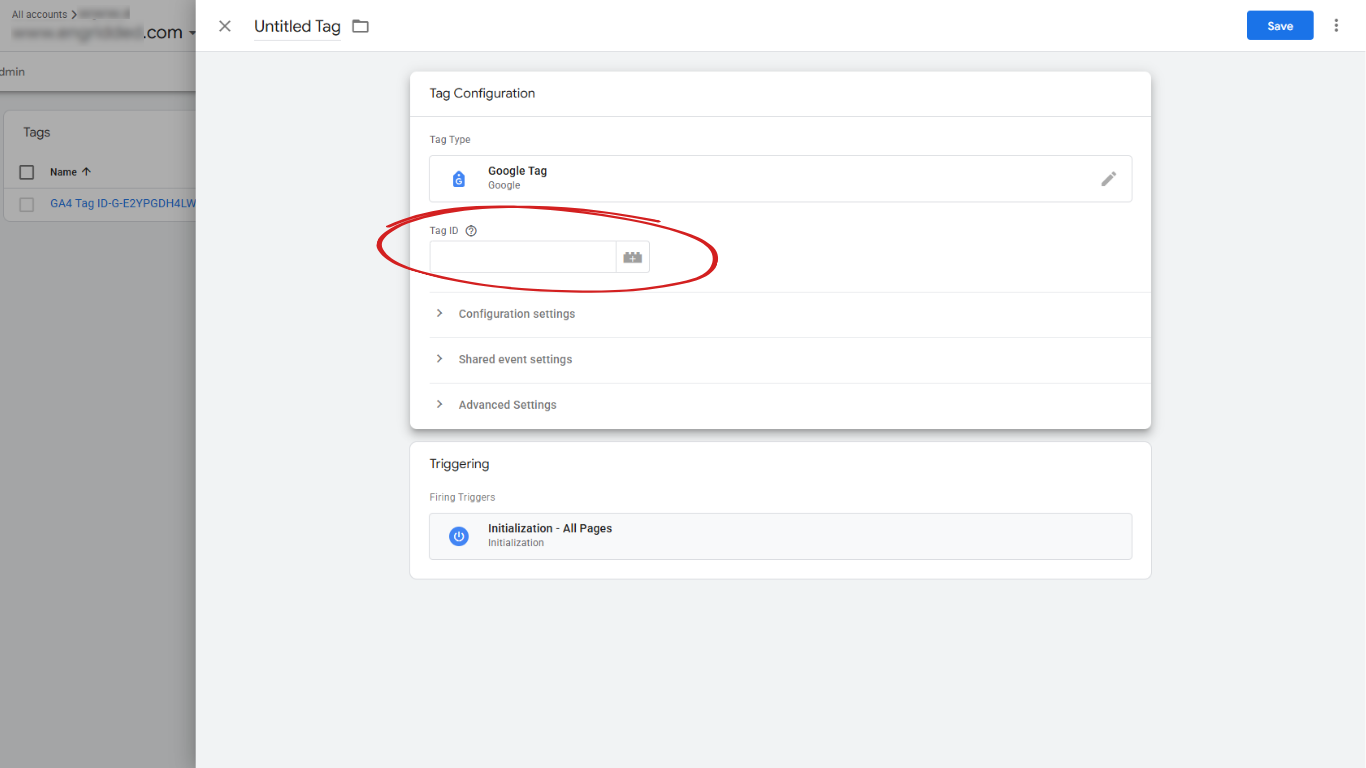Click inside the empty Tag ID field
This screenshot has width=1366, height=768.
520,257
